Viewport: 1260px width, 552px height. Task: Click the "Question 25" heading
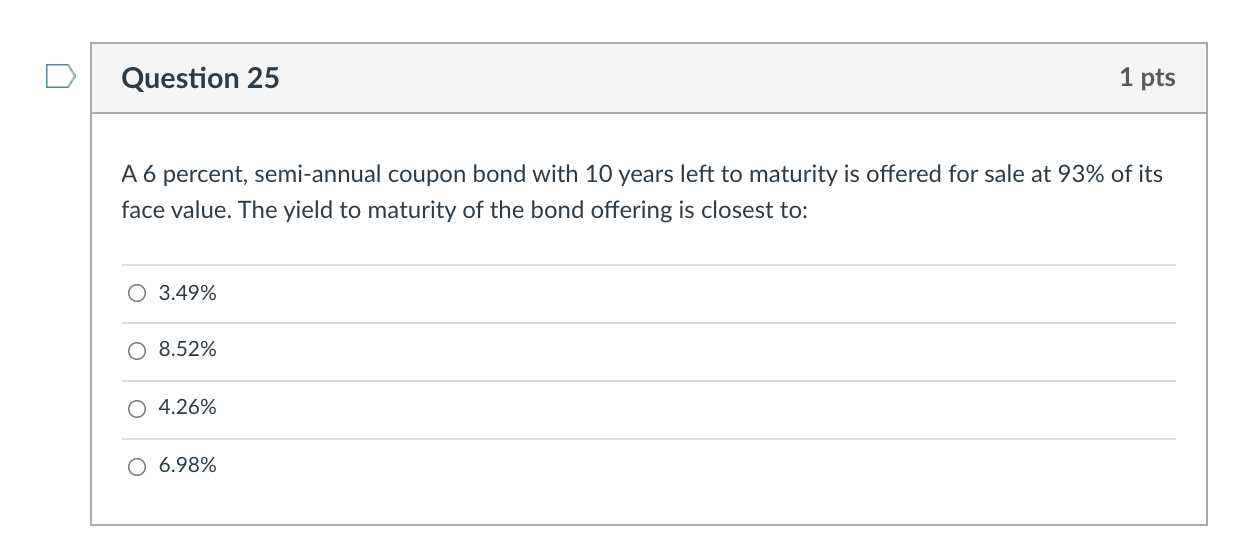pos(200,78)
